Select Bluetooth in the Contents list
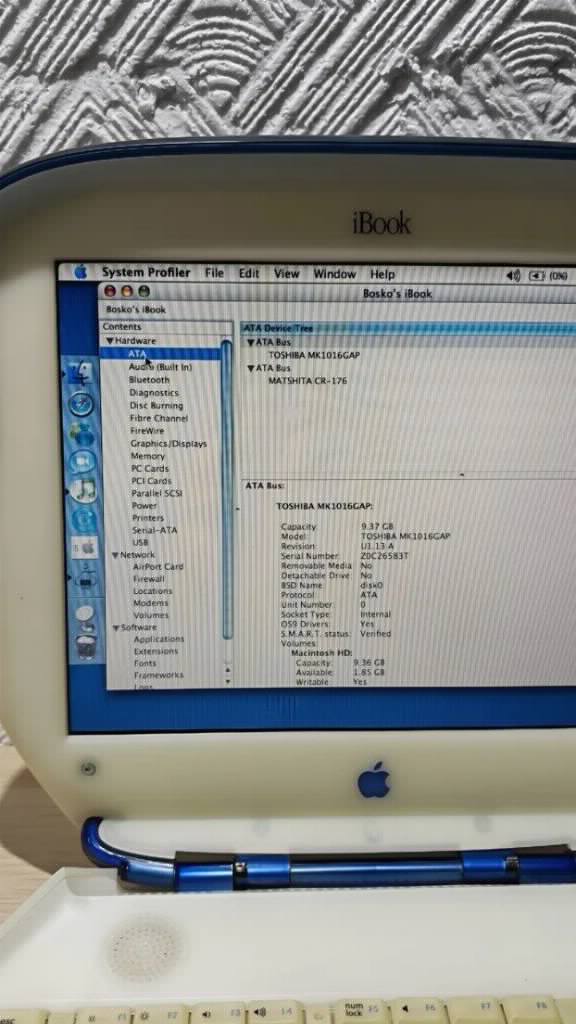 point(149,379)
